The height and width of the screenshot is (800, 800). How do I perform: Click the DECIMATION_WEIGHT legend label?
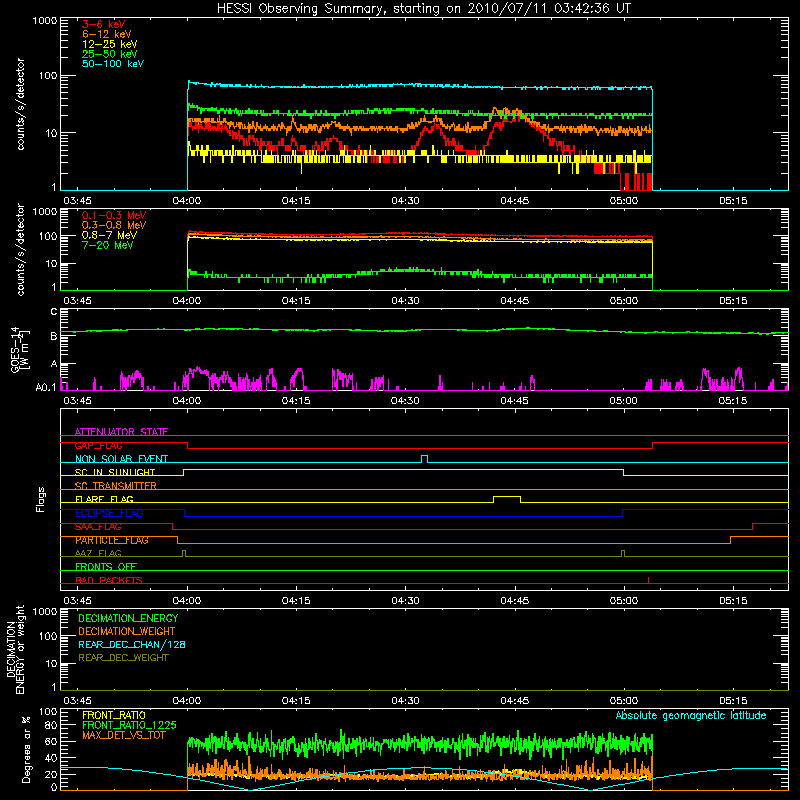coord(127,631)
